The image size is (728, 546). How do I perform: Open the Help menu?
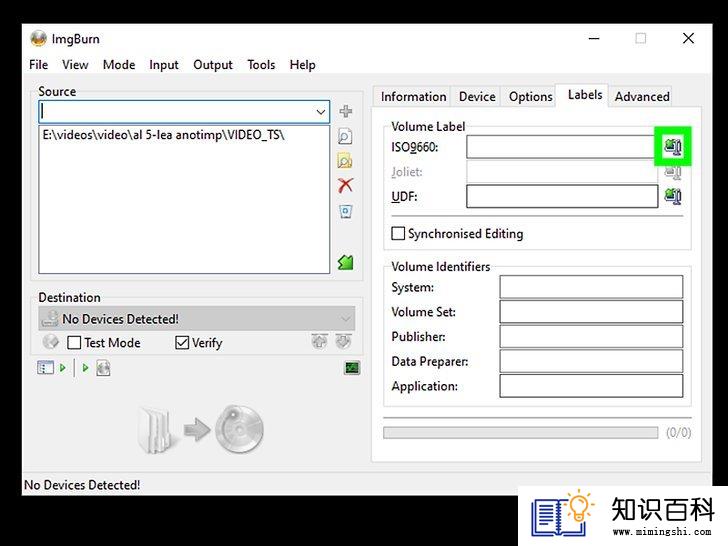click(x=303, y=65)
